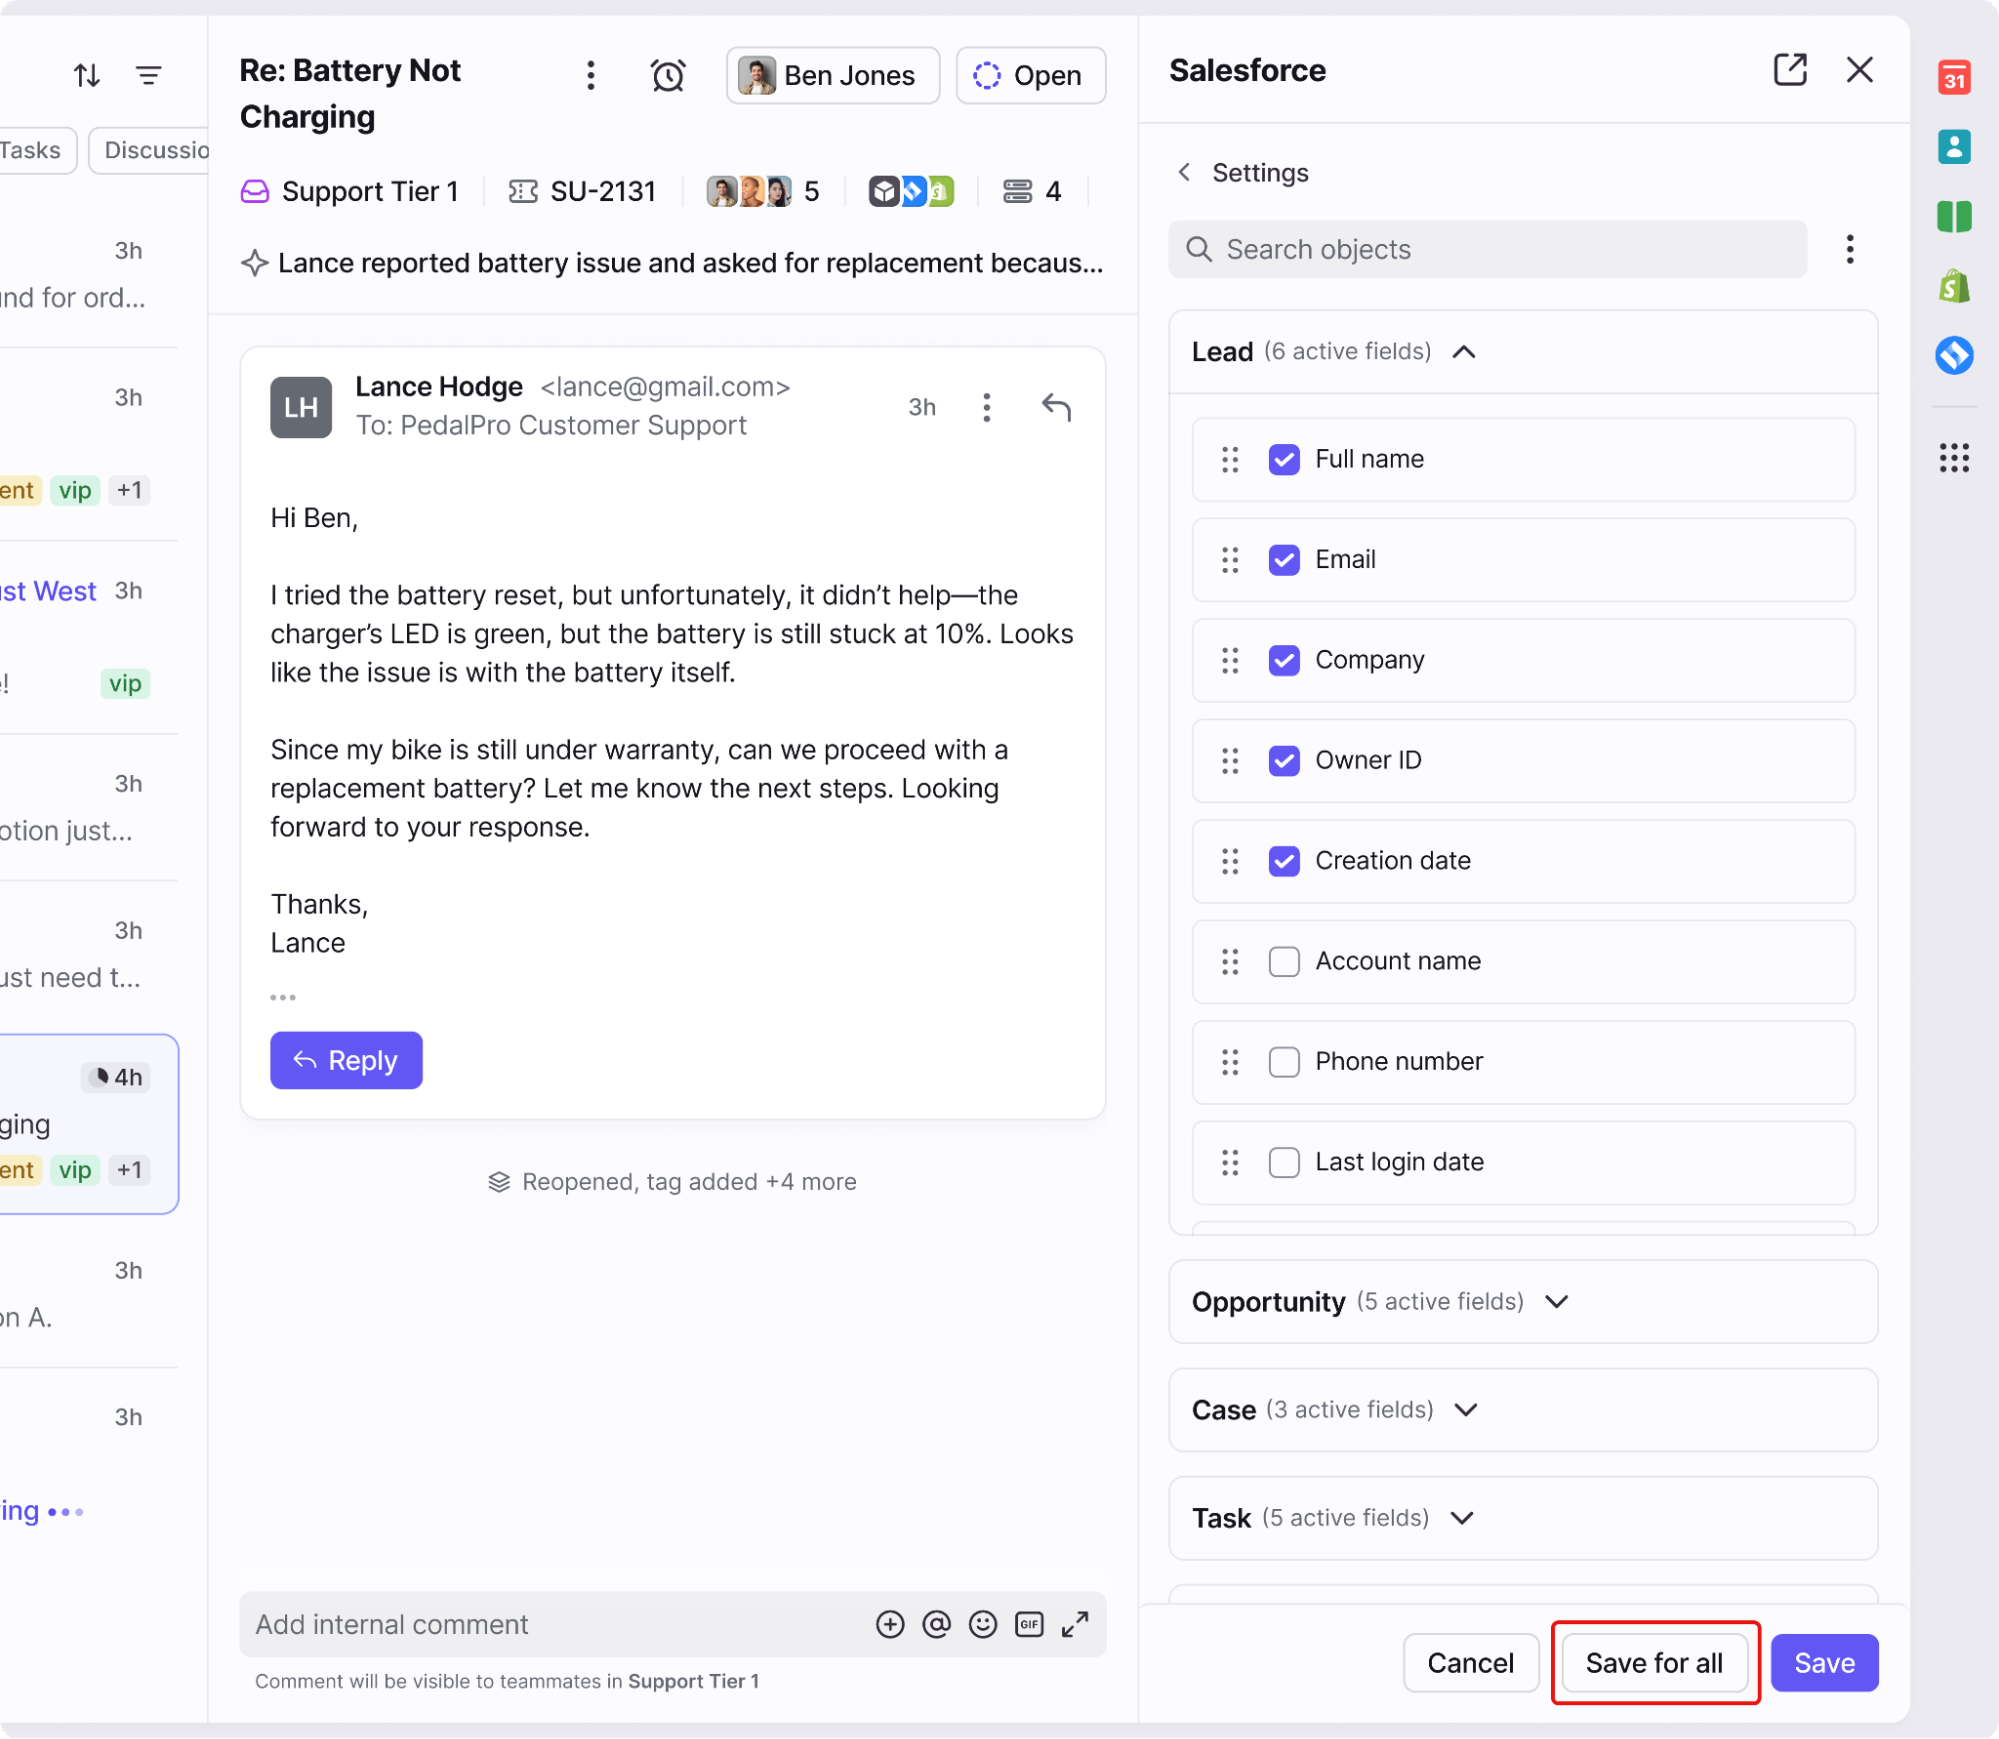1999x1739 pixels.
Task: Click the sort arrows icon
Action: pyautogui.click(x=87, y=75)
